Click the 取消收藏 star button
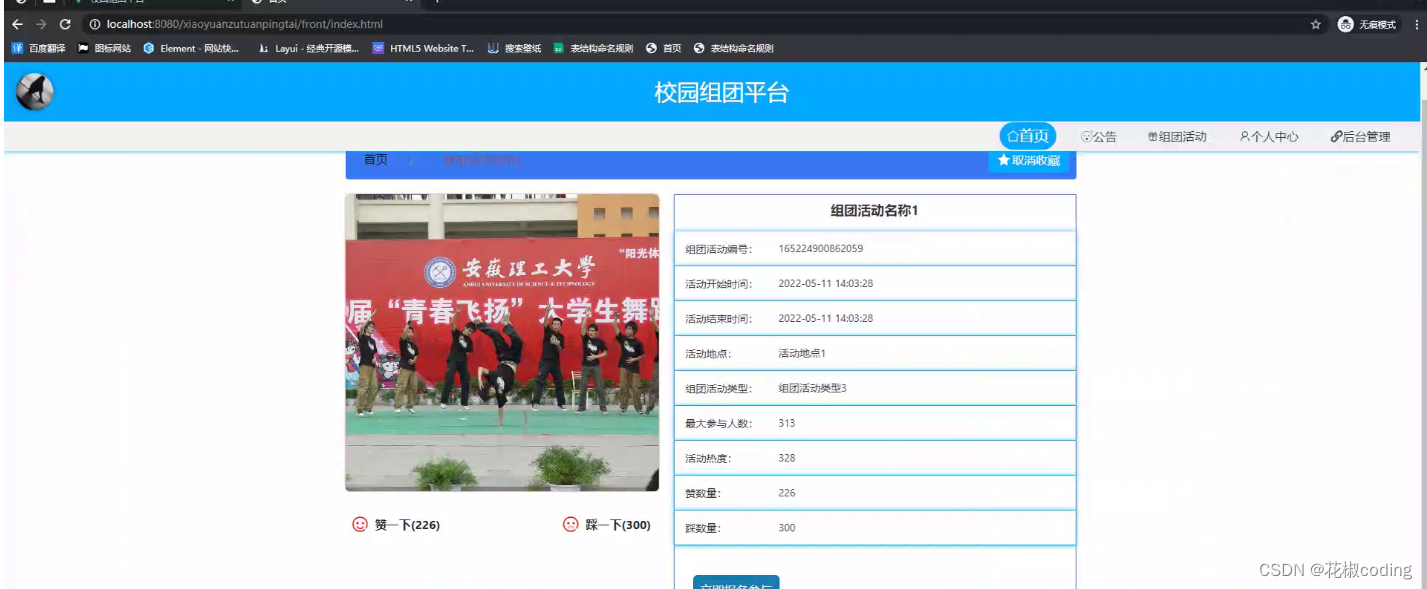Image resolution: width=1427 pixels, height=589 pixels. click(x=1028, y=161)
